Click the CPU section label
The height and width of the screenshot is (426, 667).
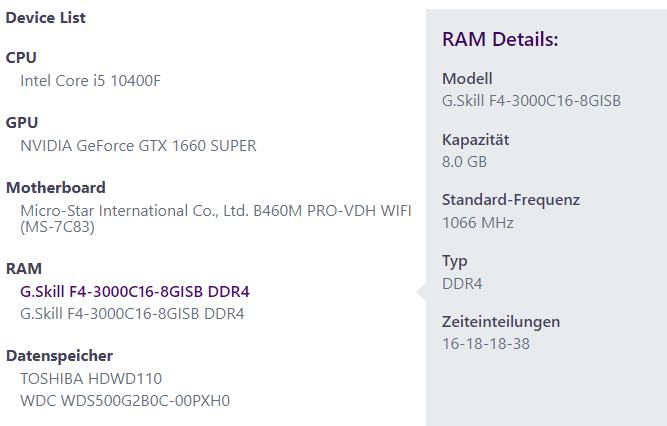point(21,58)
